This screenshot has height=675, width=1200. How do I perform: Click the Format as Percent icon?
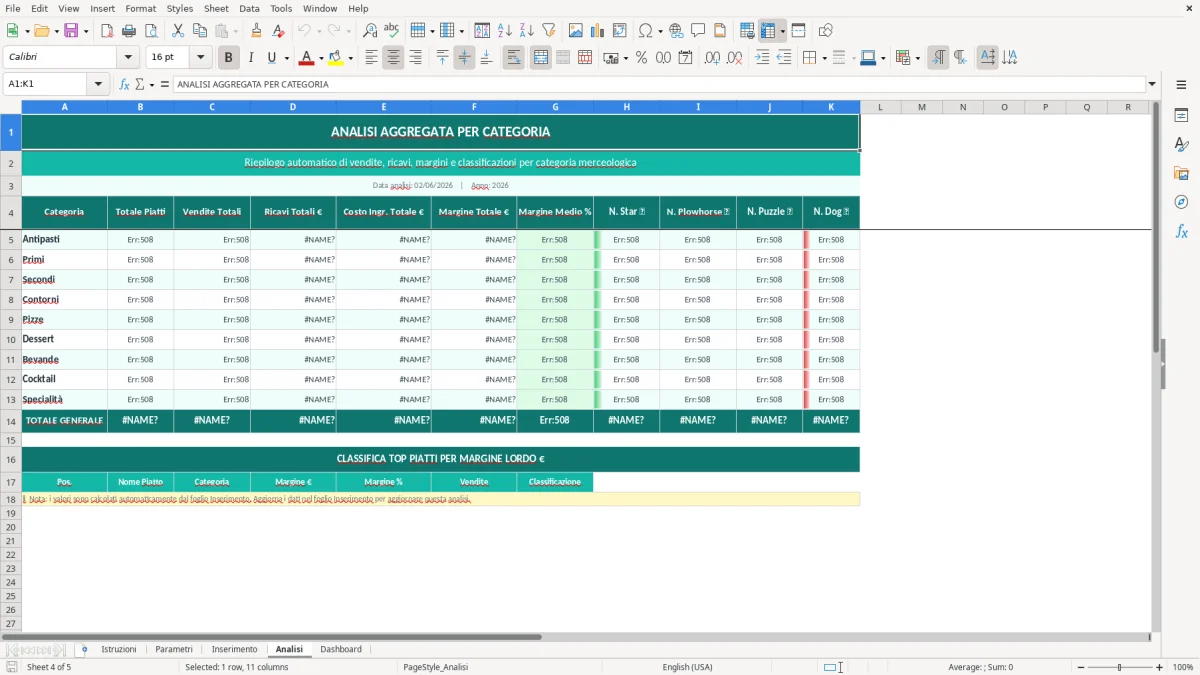tap(641, 58)
